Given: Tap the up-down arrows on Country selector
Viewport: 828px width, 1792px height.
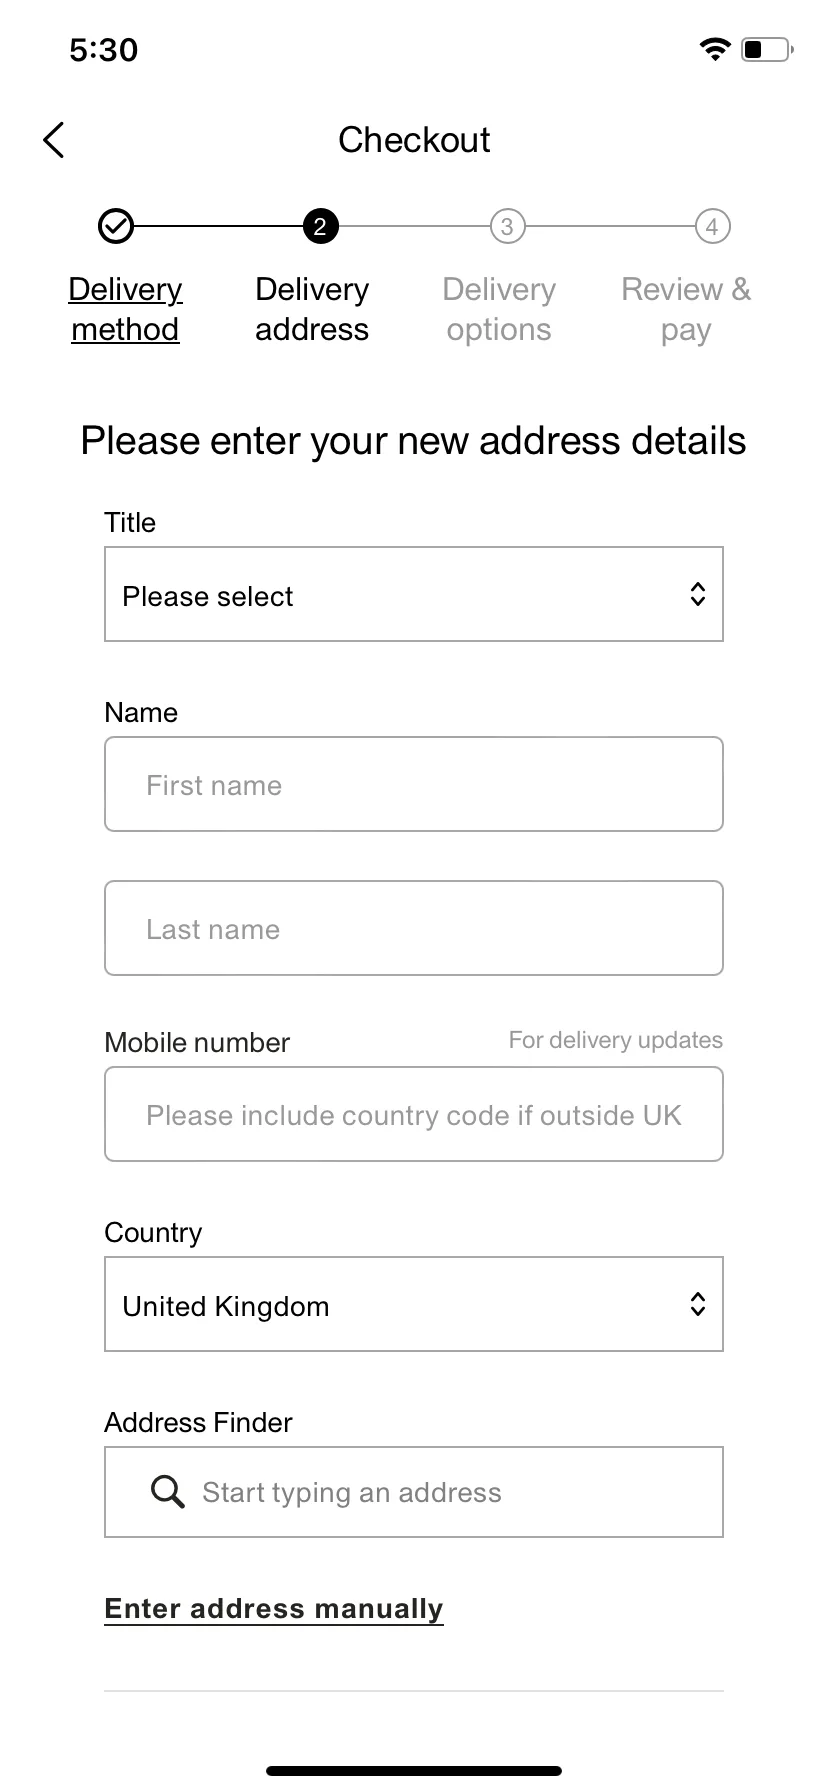Looking at the screenshot, I should click(x=698, y=1304).
